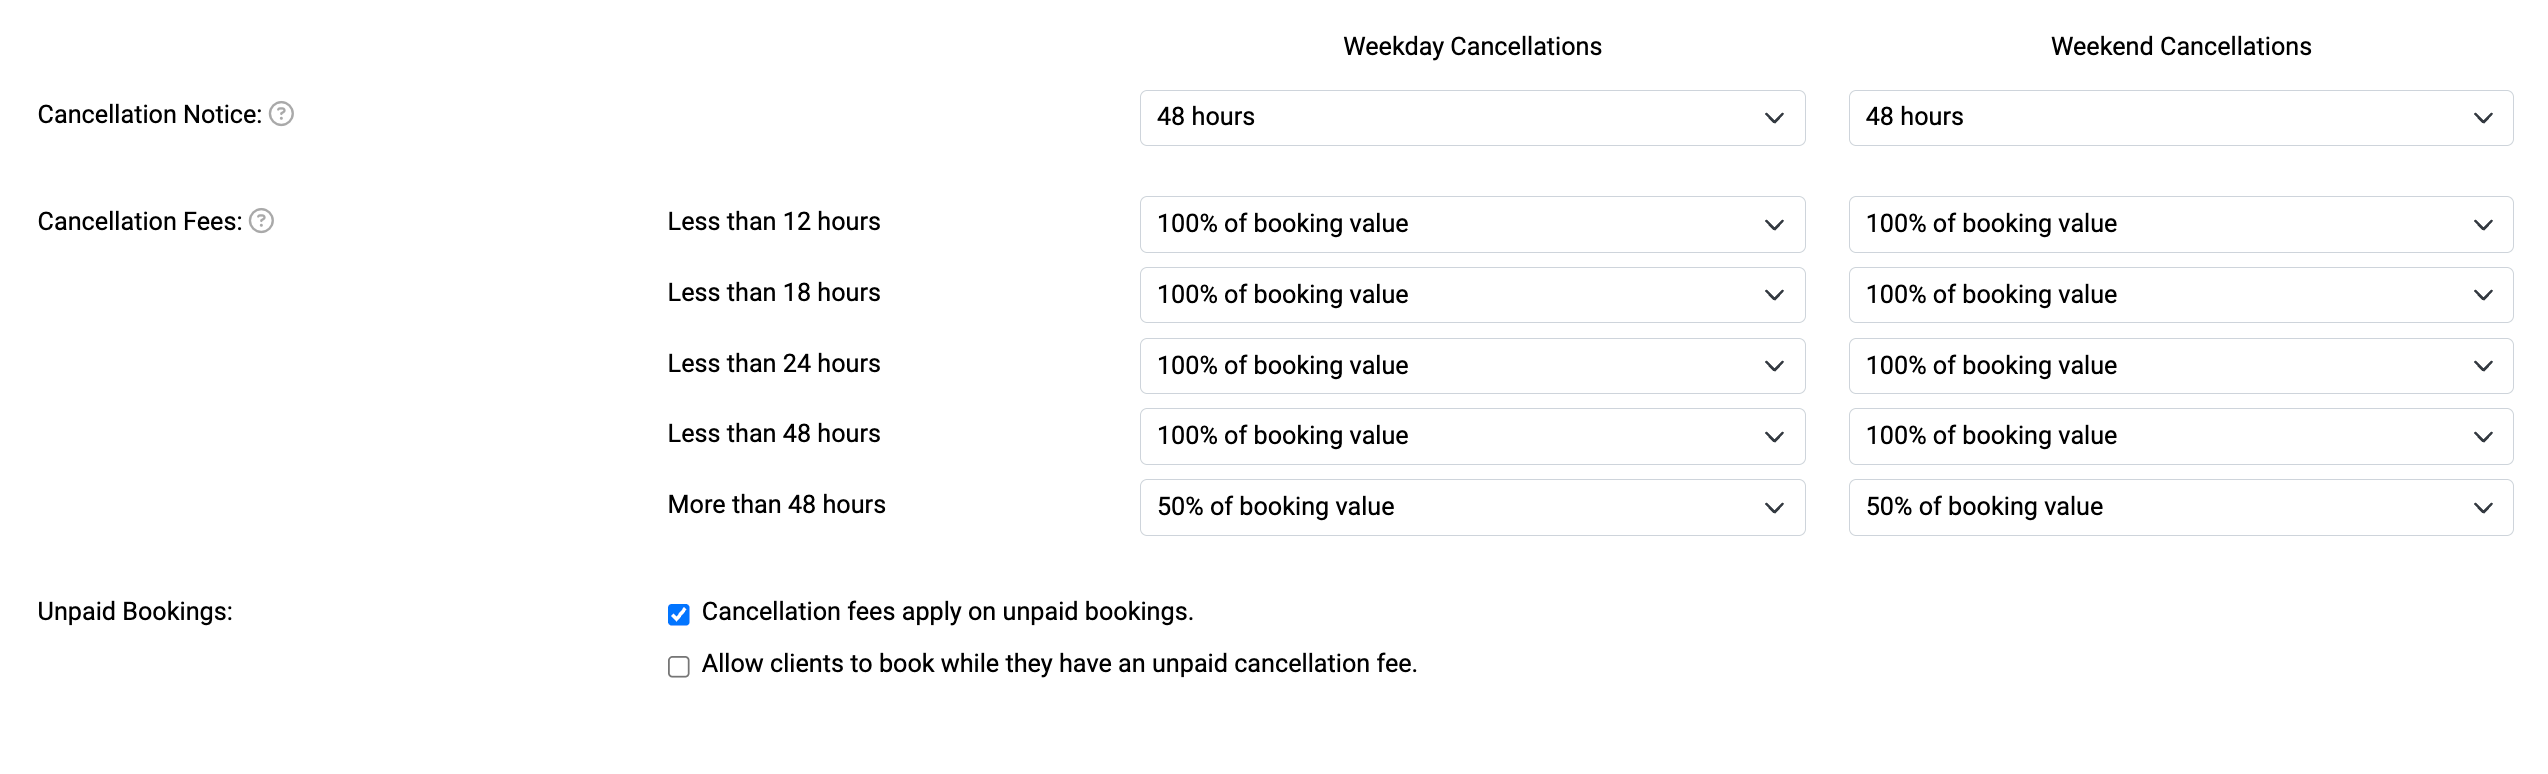Open weekday fee dropdown for More than 48 hours

[x=1472, y=507]
